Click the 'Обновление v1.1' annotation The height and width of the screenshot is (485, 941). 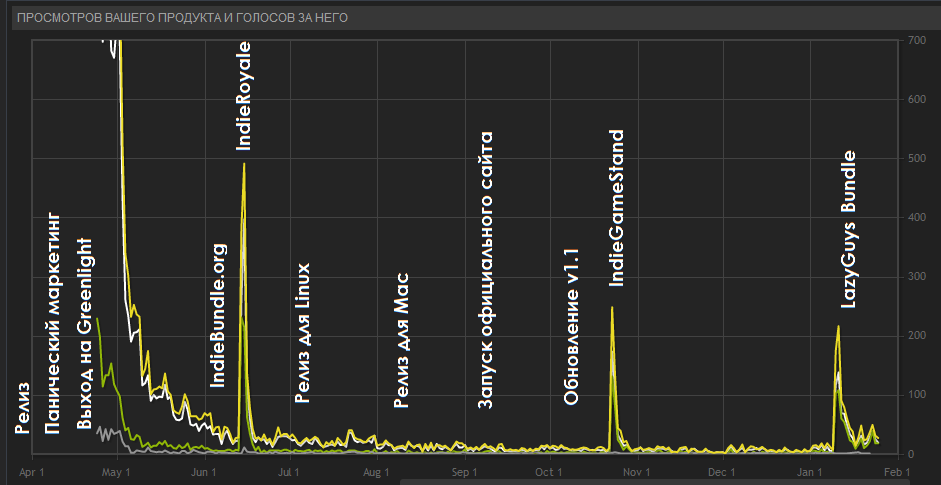point(571,325)
